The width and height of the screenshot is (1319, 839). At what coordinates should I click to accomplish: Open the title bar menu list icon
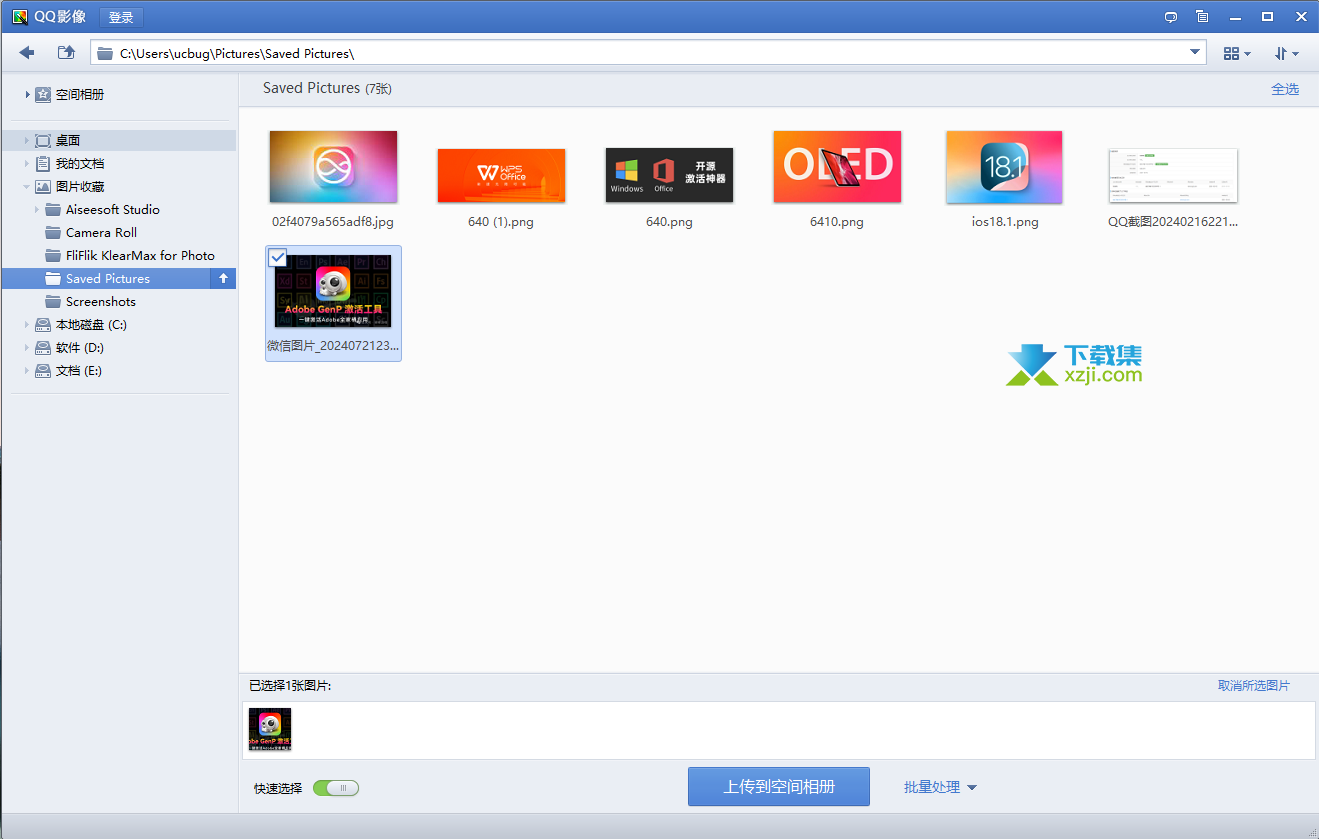[x=1202, y=17]
